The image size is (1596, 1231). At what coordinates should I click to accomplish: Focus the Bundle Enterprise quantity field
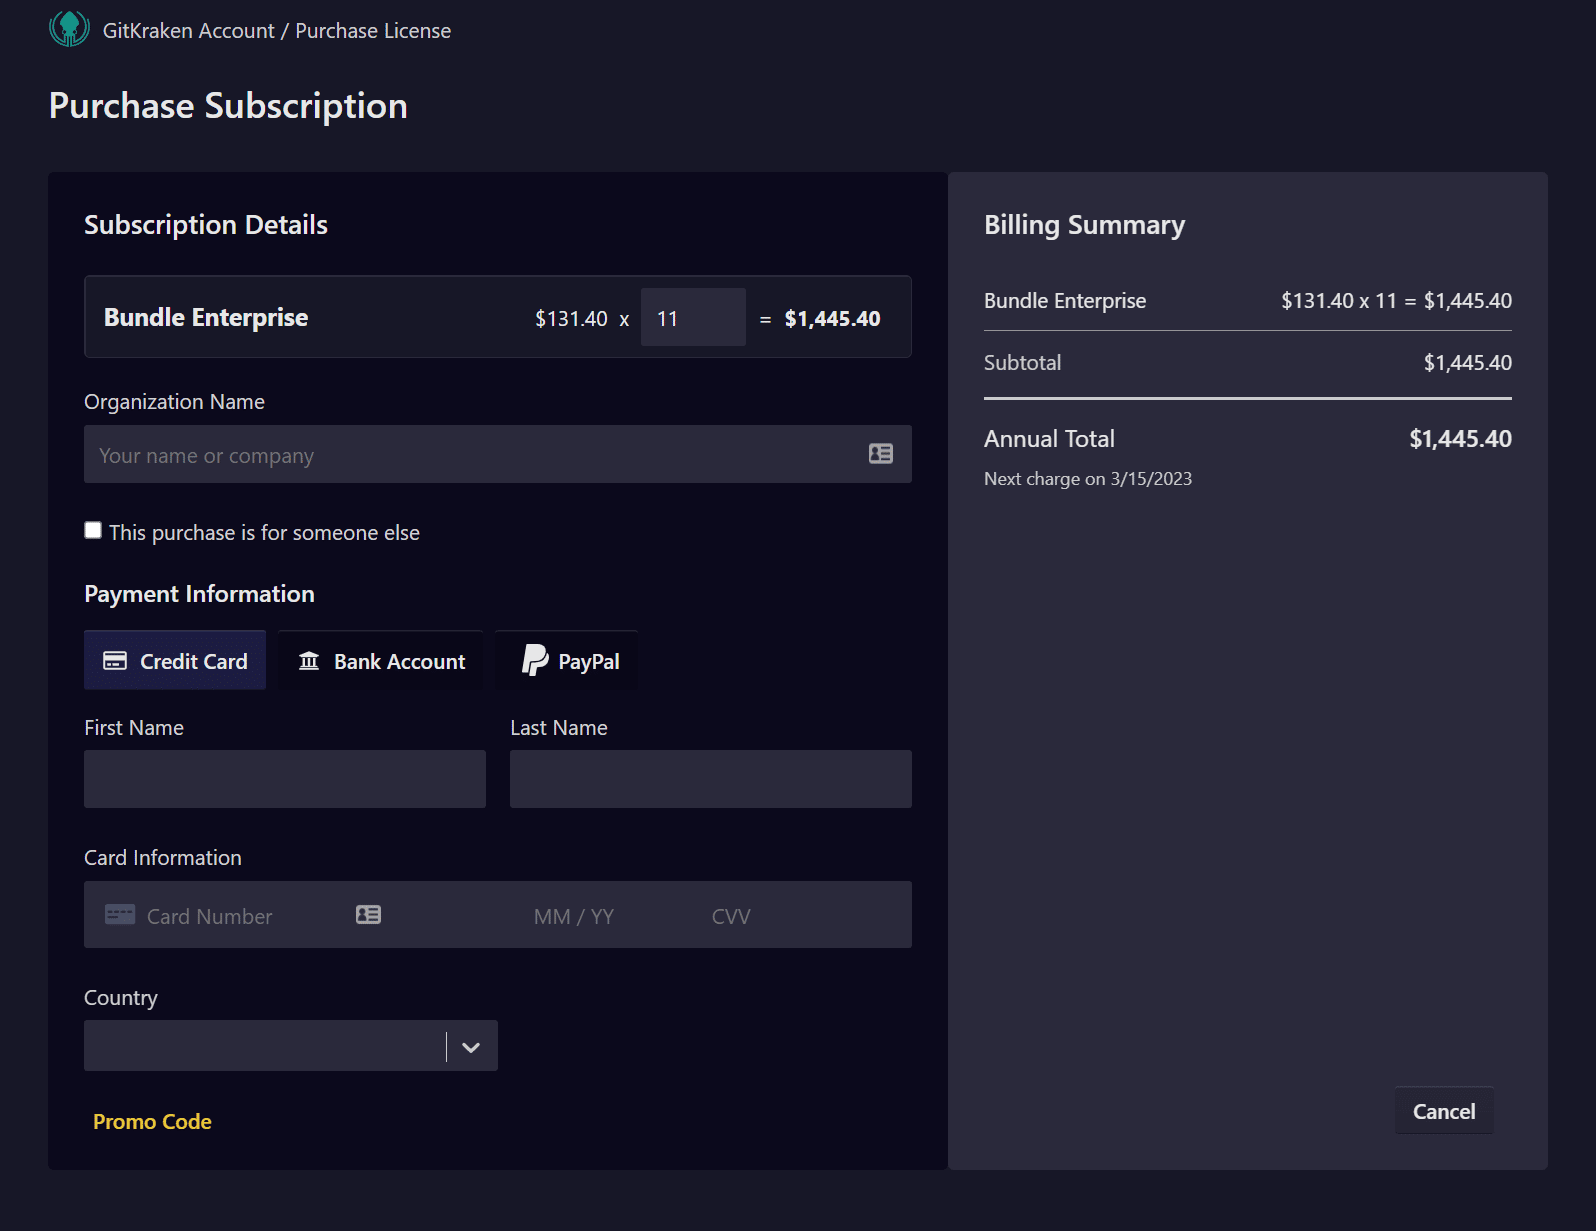[x=692, y=318]
